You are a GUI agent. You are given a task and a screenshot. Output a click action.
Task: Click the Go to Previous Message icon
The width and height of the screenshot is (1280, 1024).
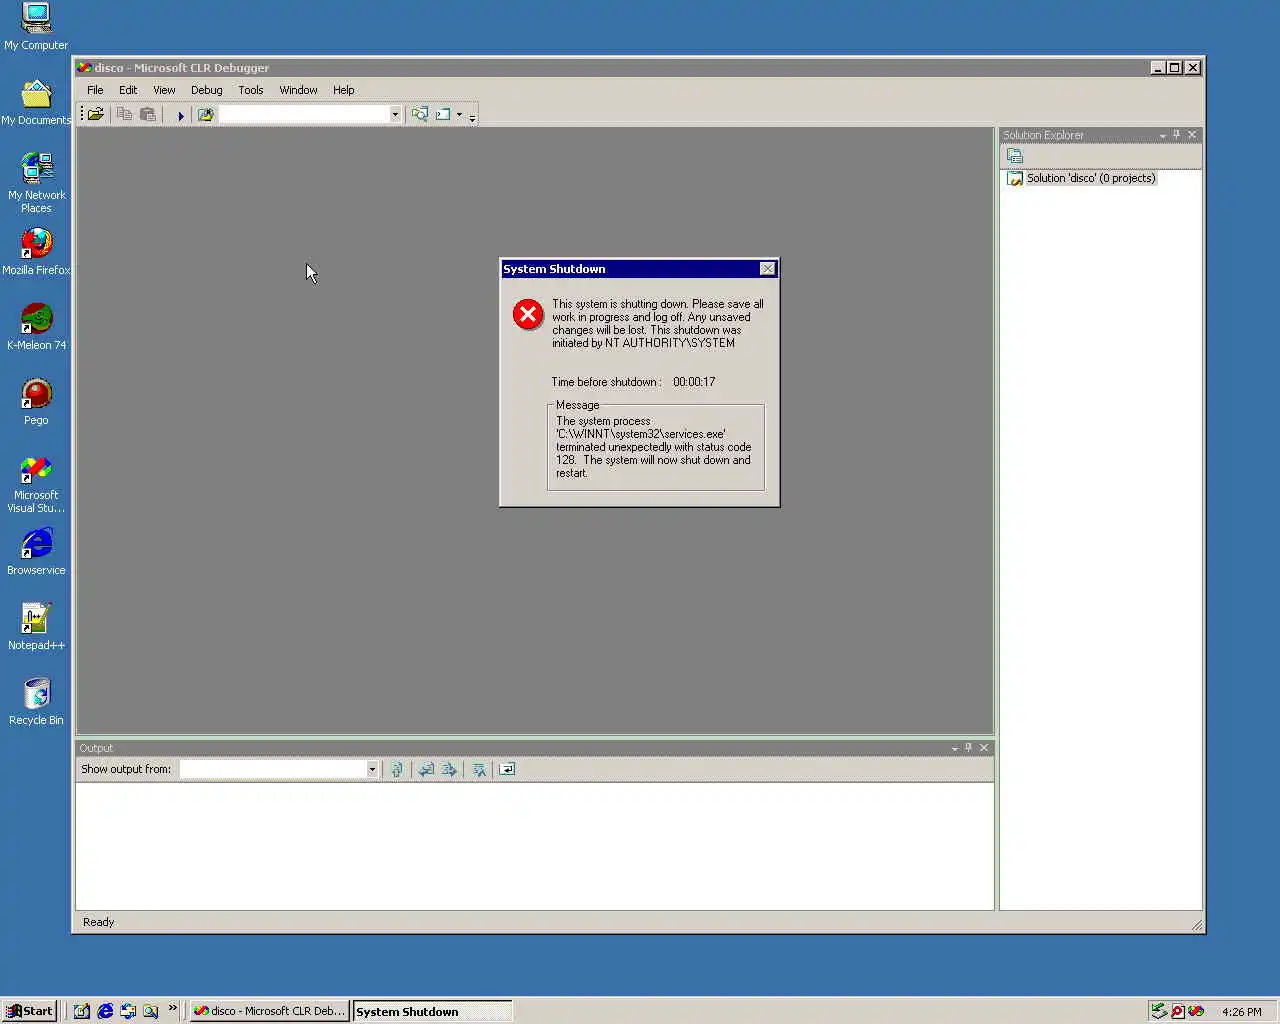click(x=426, y=769)
